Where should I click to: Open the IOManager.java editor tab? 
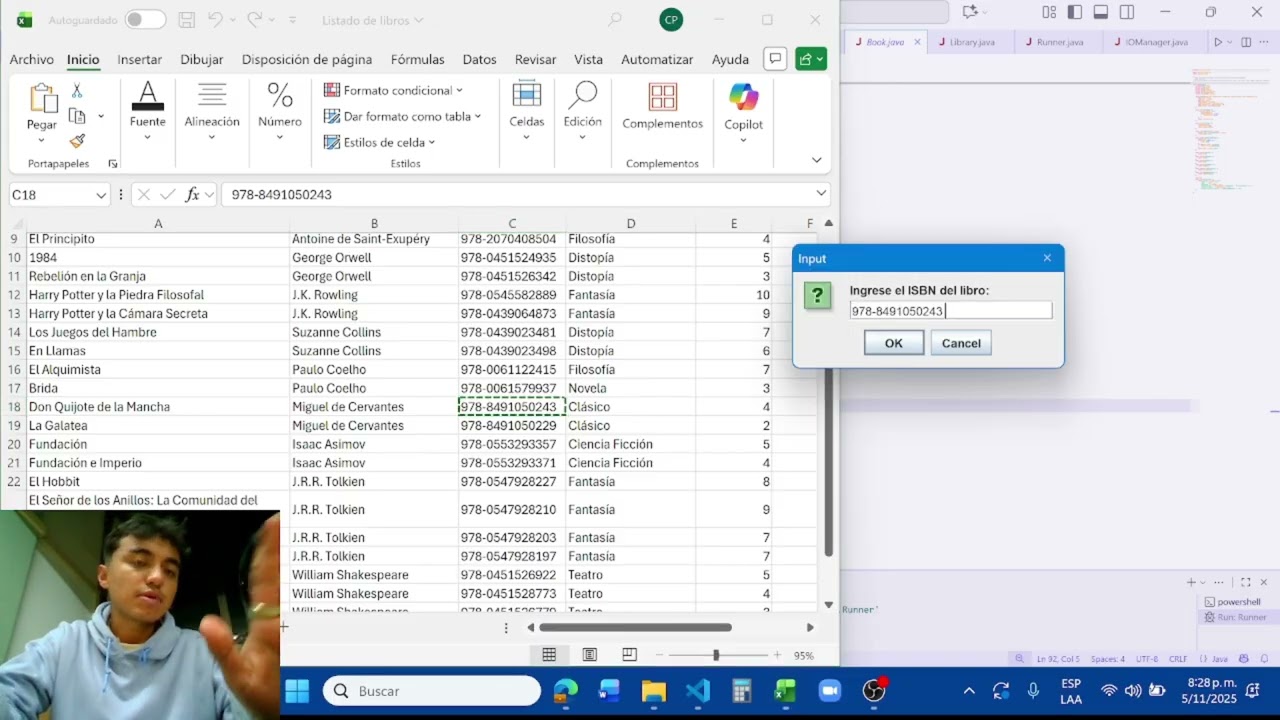[1156, 42]
